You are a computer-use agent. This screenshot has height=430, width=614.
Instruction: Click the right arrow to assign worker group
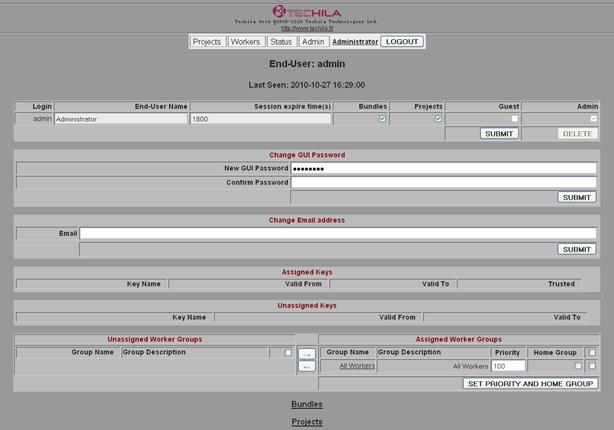tap(307, 354)
